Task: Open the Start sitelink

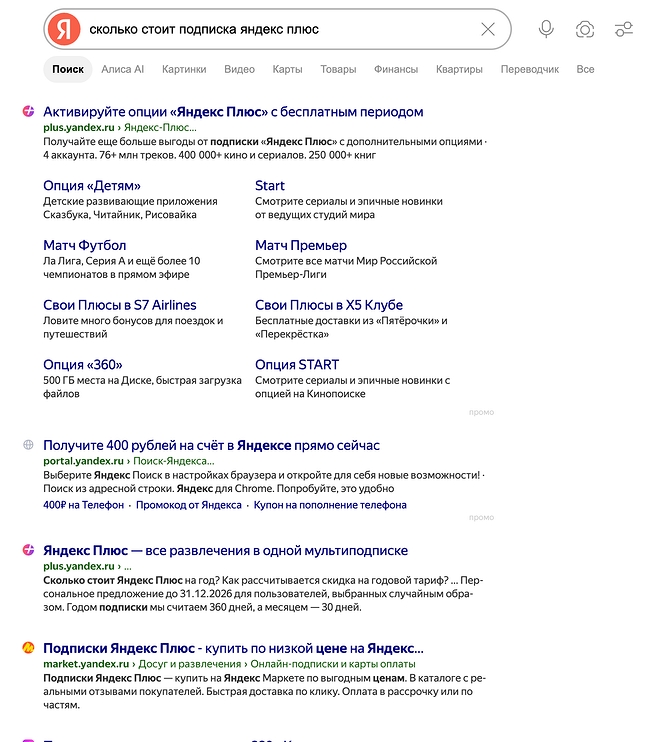Action: coord(270,186)
